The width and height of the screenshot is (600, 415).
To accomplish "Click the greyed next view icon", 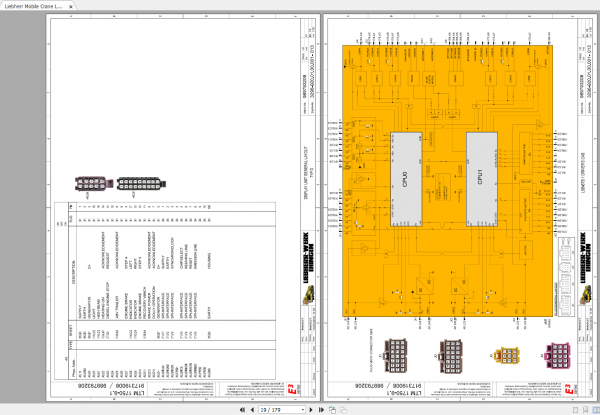I will click(343, 410).
